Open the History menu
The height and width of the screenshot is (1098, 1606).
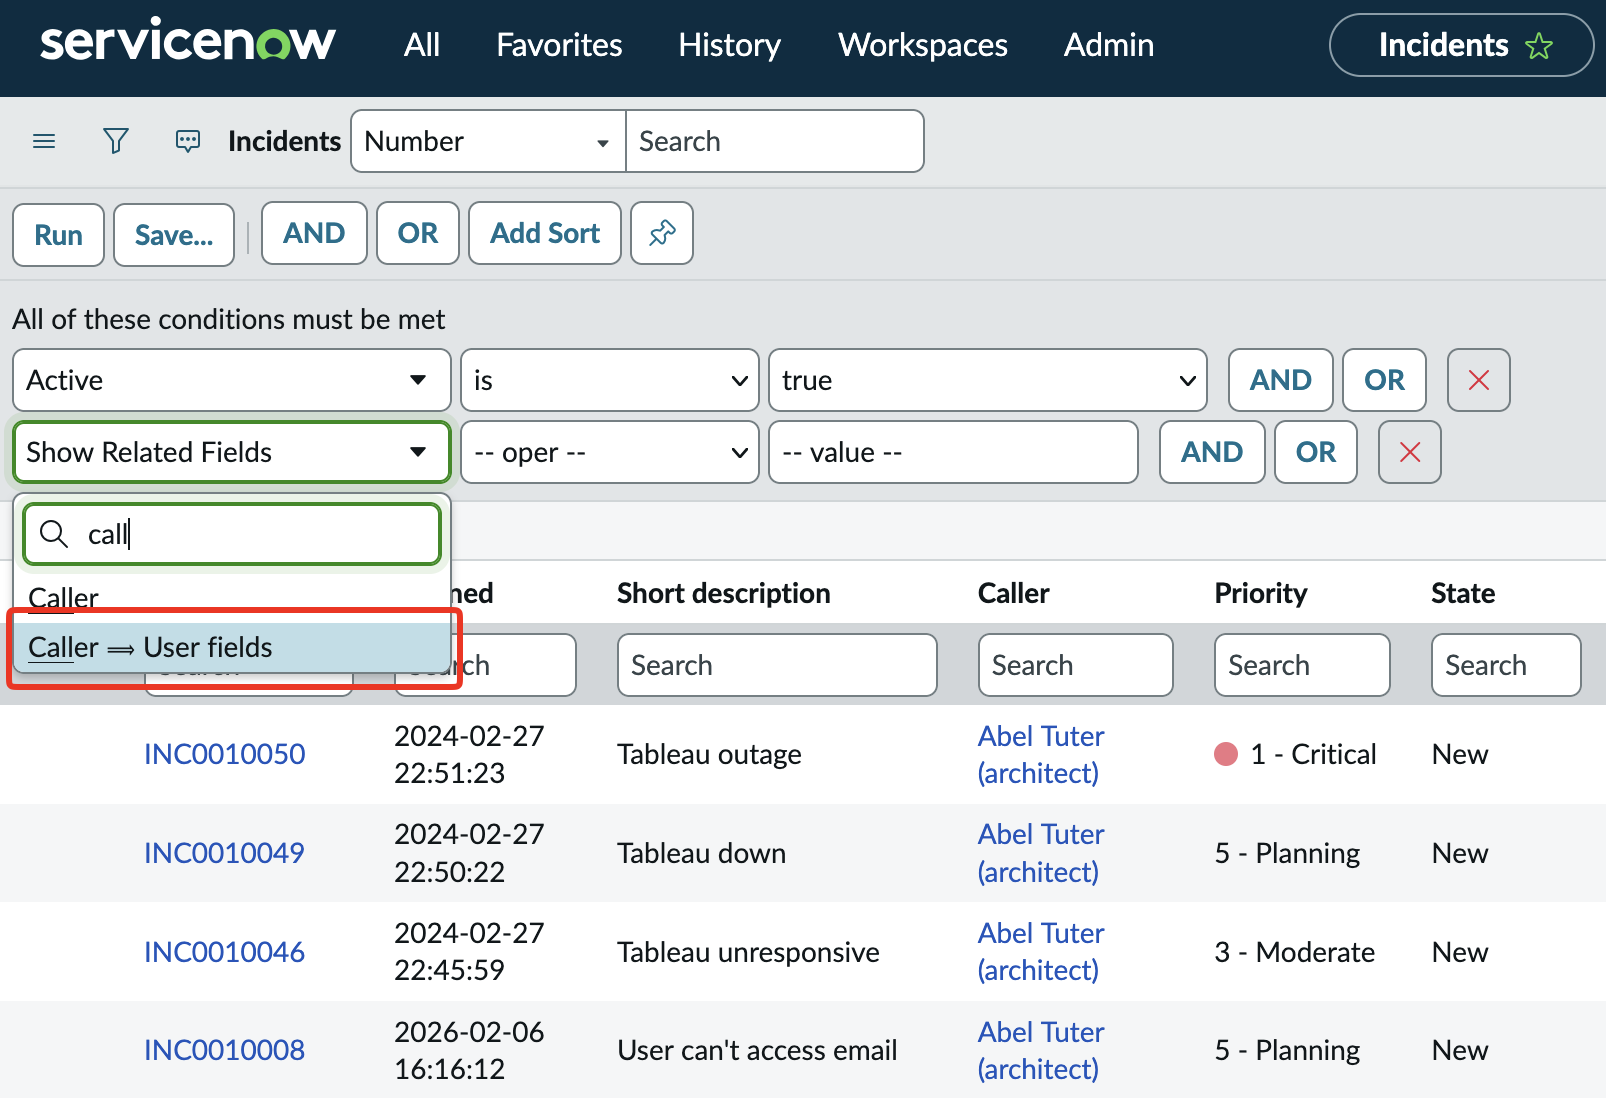click(729, 45)
